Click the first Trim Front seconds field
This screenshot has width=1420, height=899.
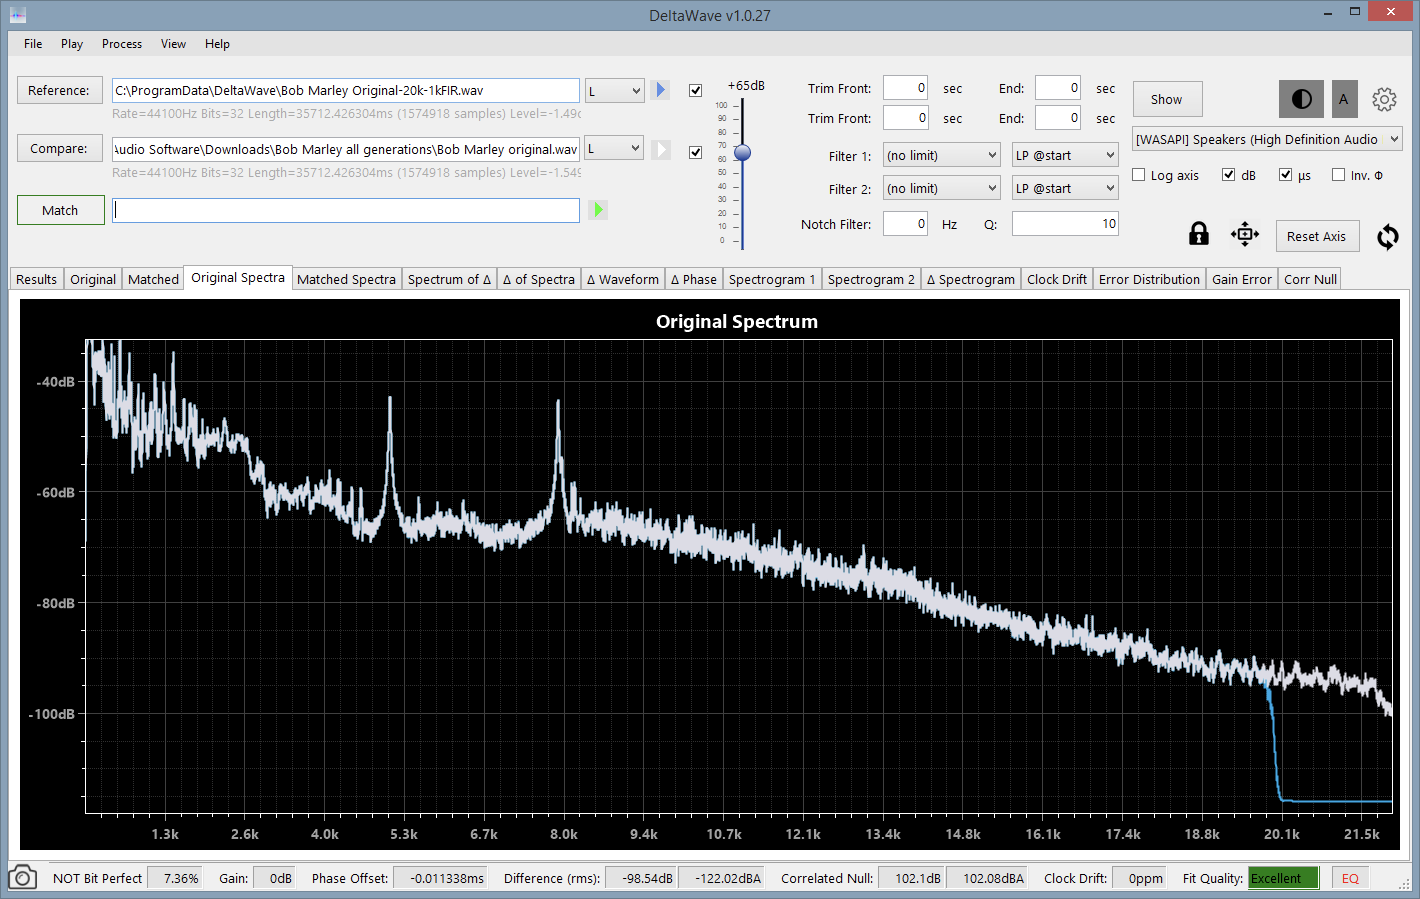click(905, 88)
